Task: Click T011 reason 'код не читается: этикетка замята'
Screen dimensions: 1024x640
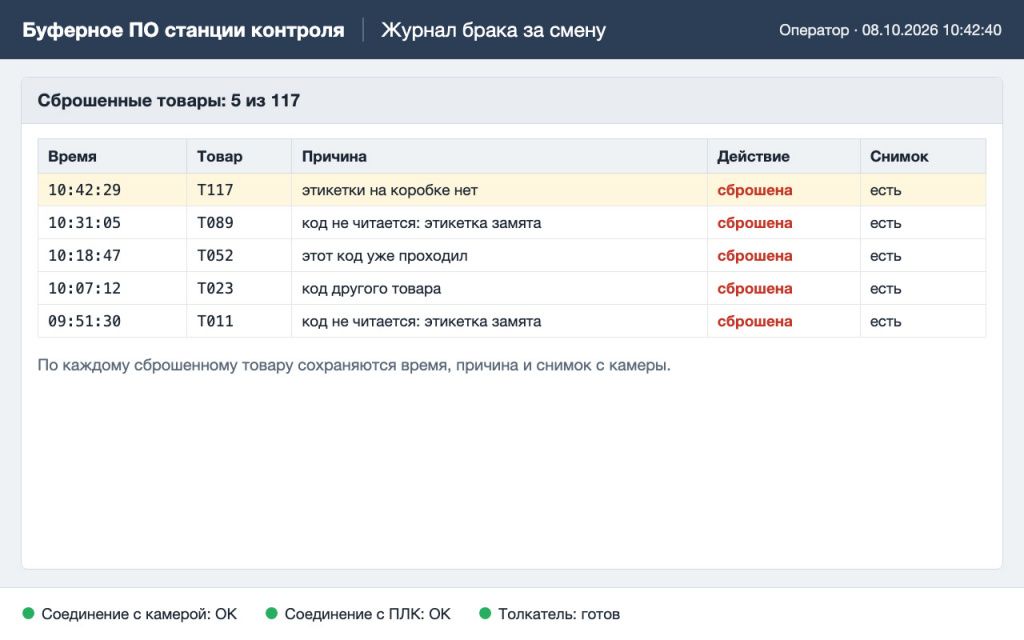Action: pyautogui.click(x=421, y=321)
